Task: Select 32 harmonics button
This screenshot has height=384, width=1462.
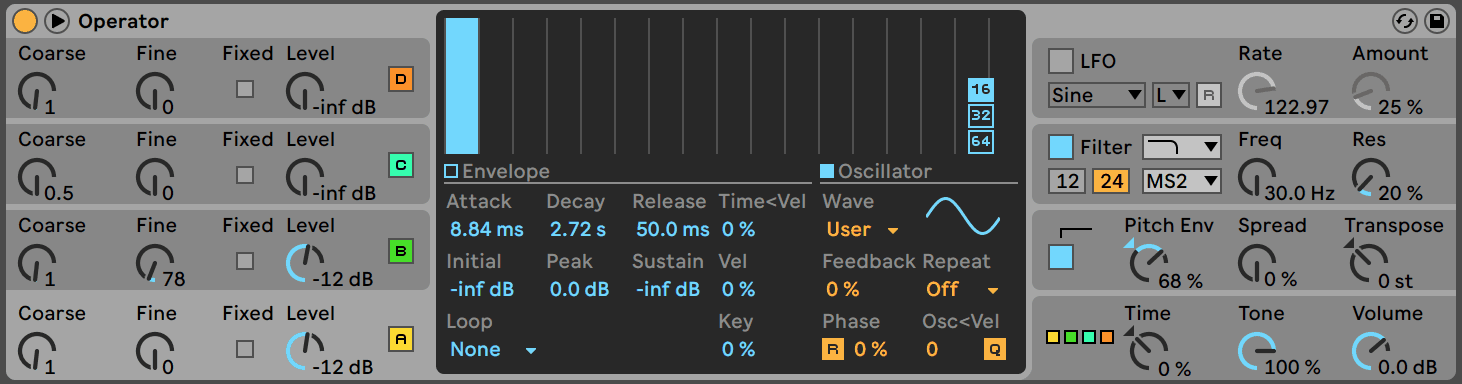Action: coord(980,116)
